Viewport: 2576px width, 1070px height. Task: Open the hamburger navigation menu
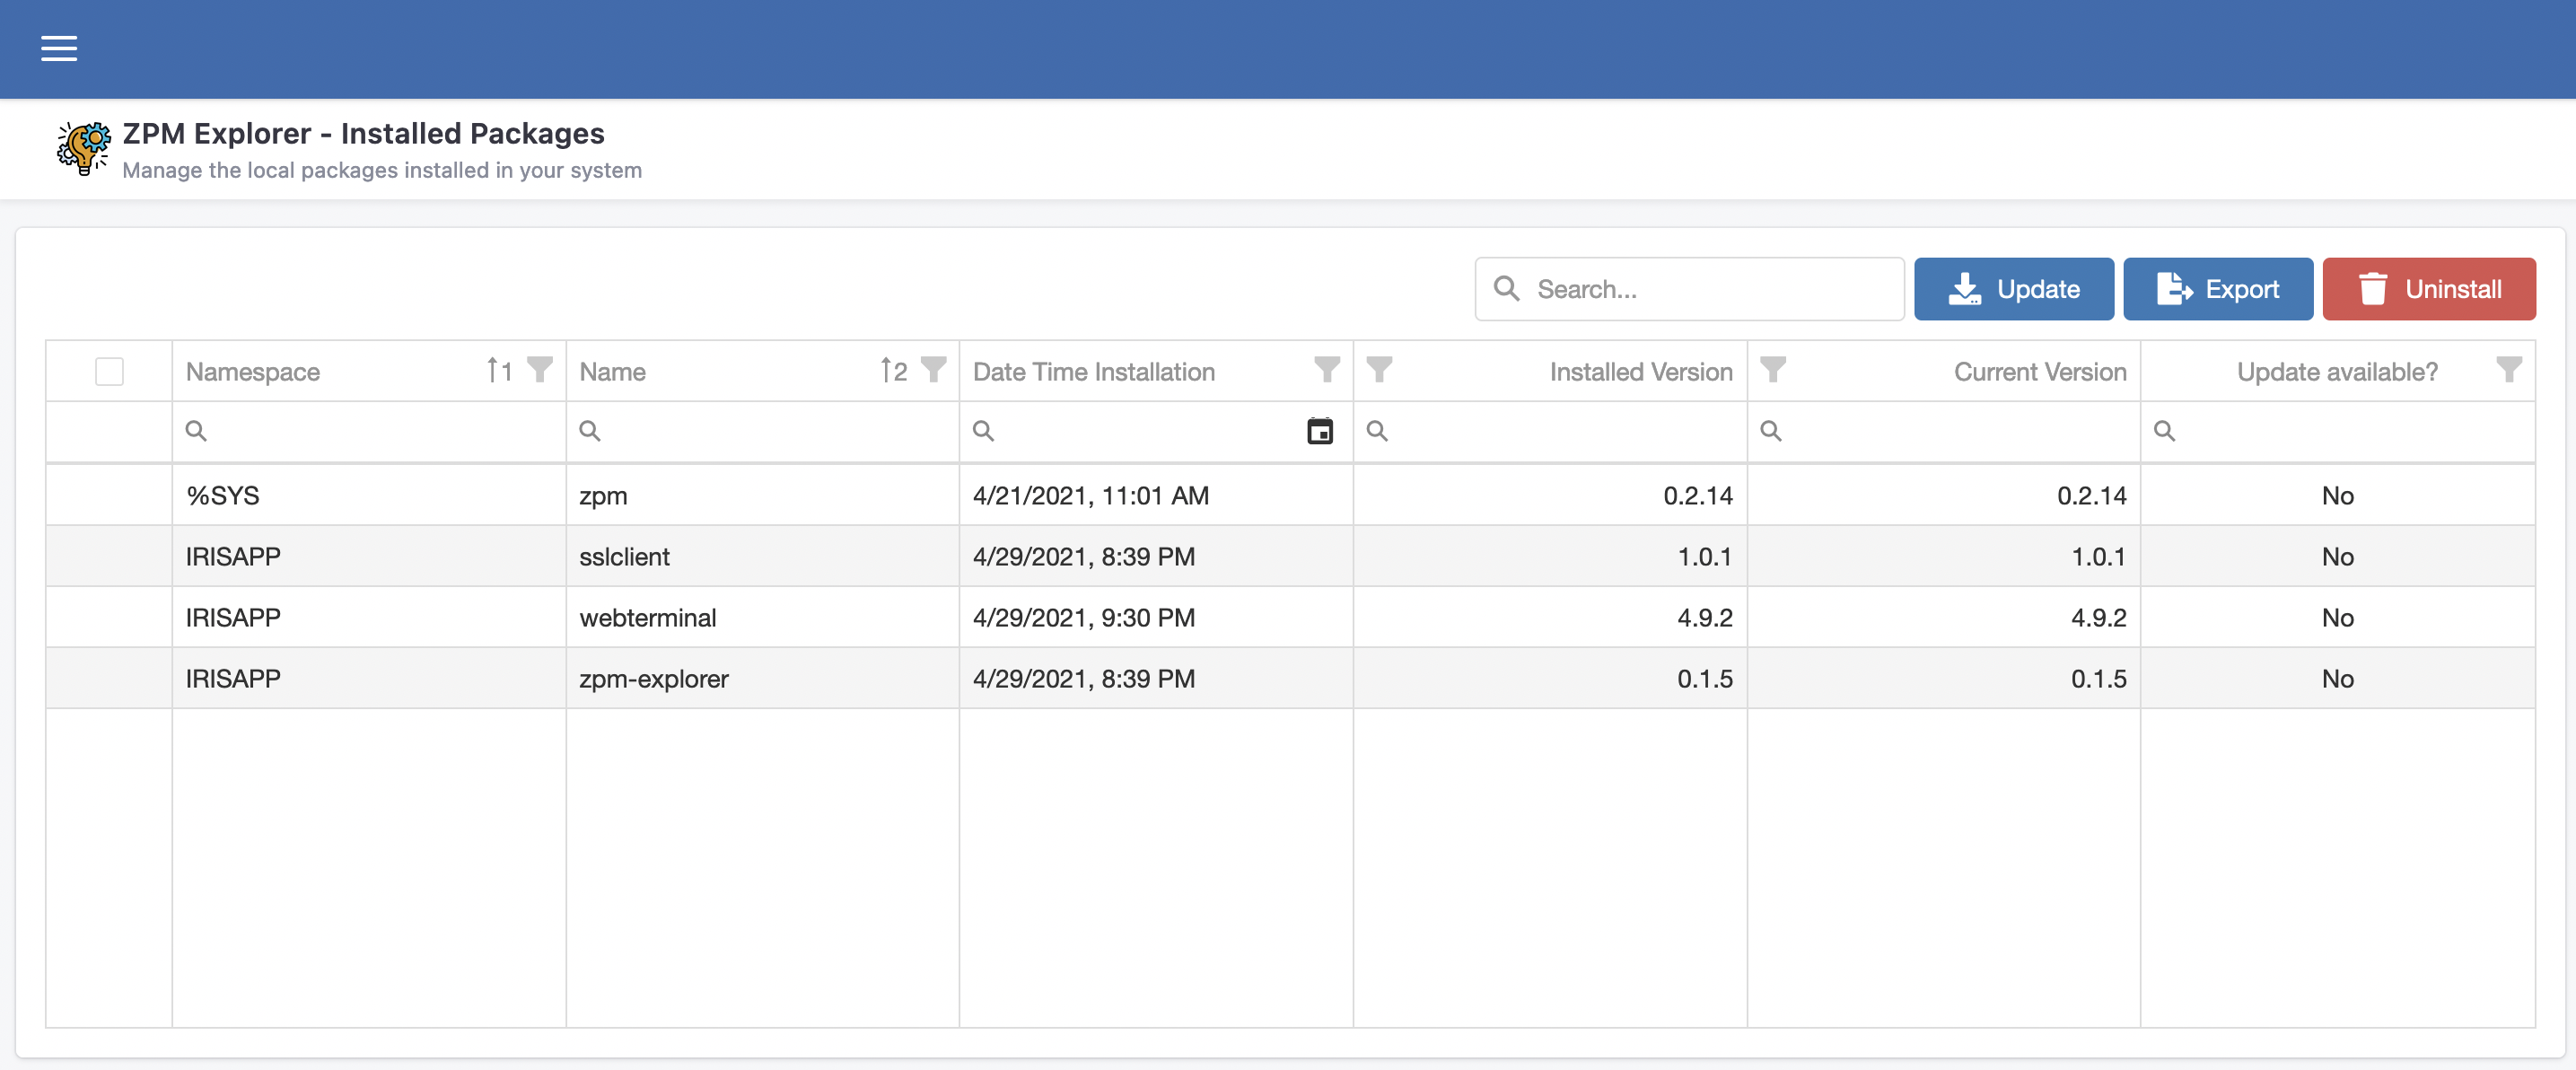tap(59, 48)
